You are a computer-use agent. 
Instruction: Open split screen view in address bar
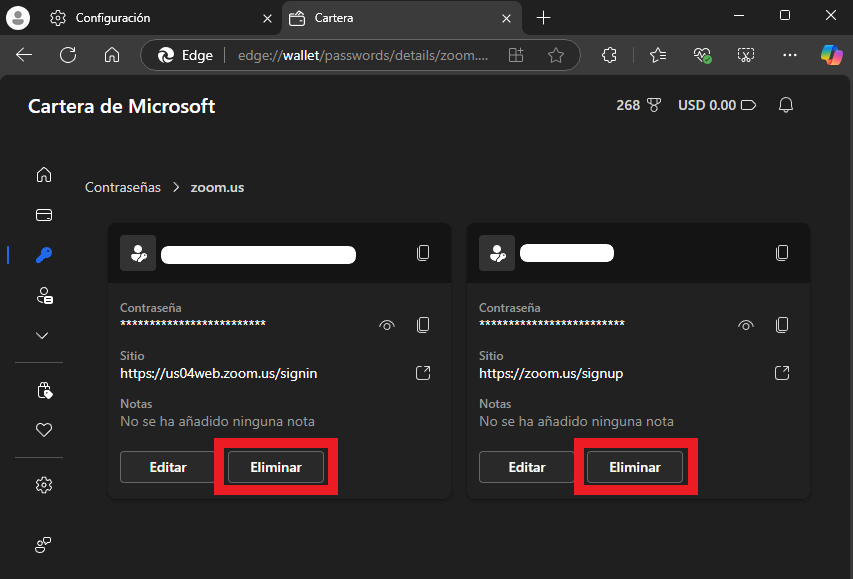click(516, 55)
